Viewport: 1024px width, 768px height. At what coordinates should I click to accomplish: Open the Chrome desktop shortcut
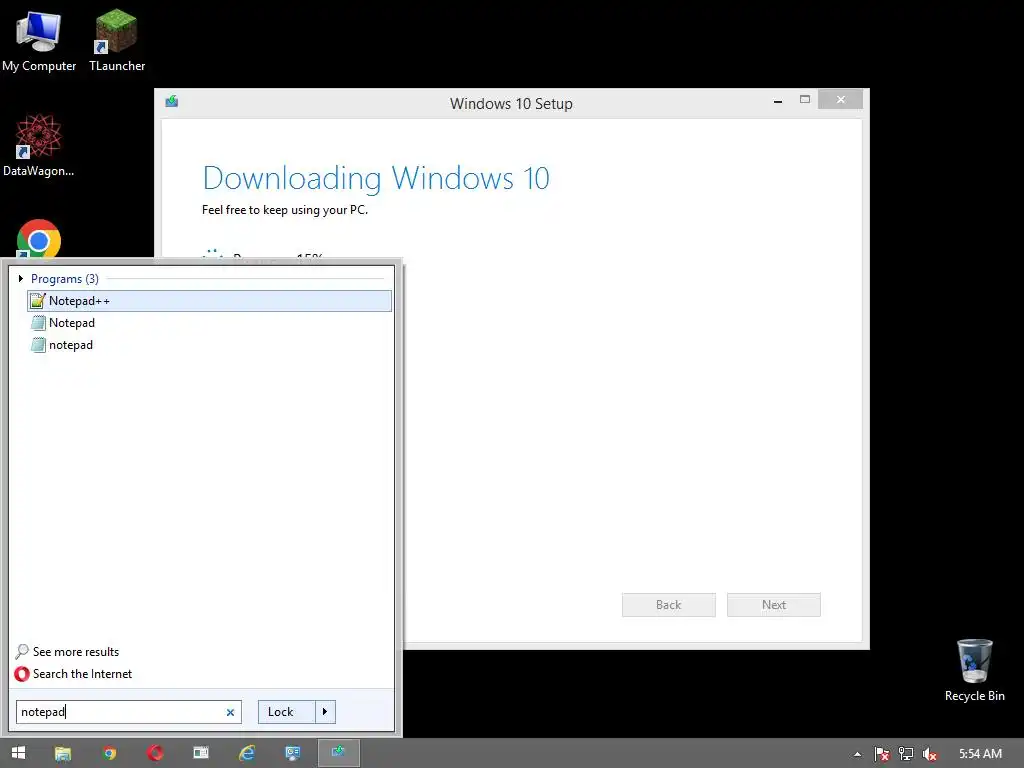[39, 239]
